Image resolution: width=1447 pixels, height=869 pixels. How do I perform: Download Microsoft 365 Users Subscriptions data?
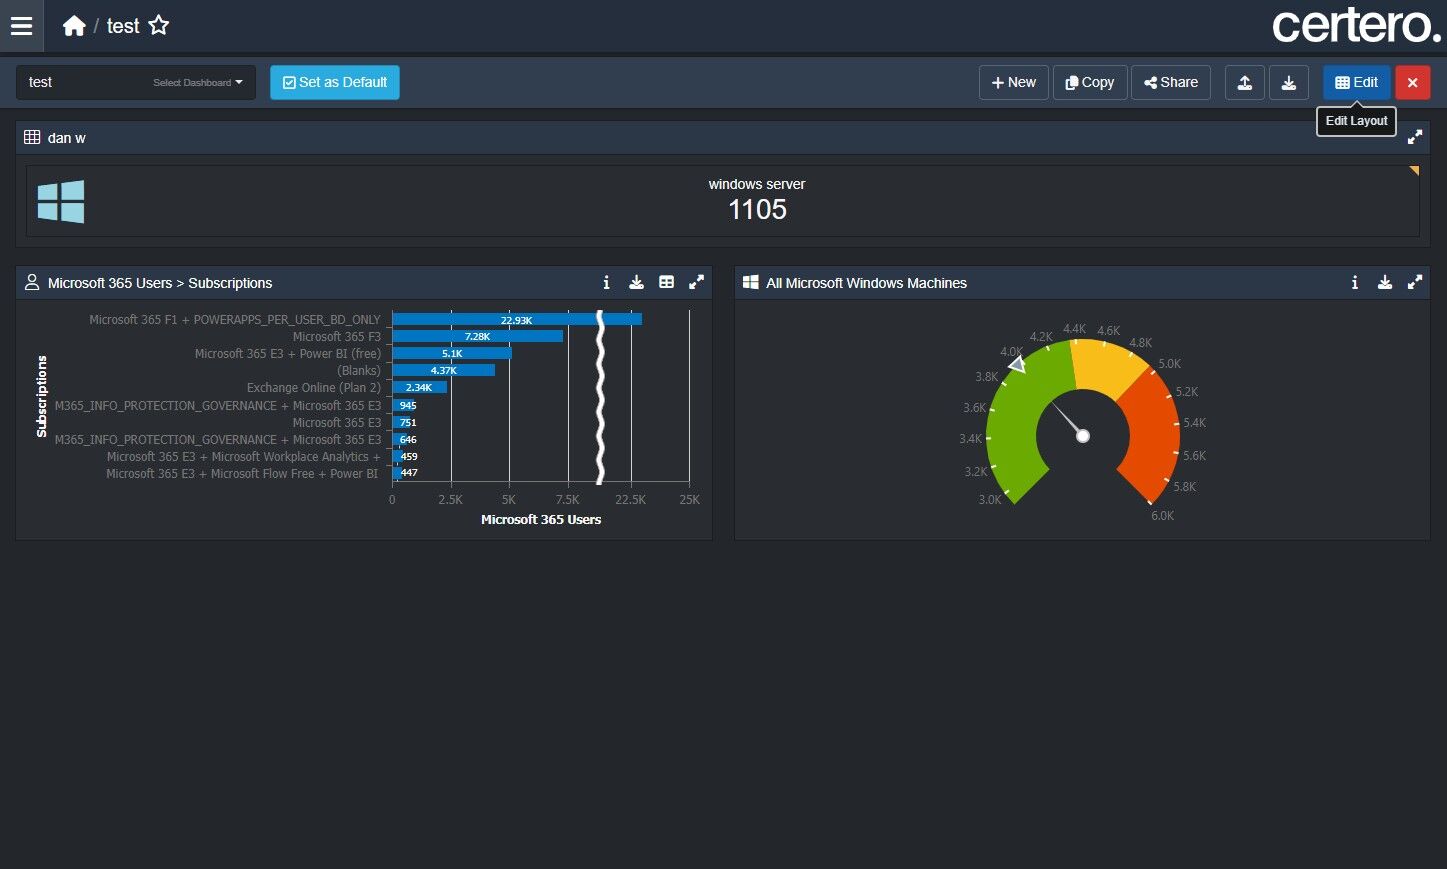pos(636,283)
